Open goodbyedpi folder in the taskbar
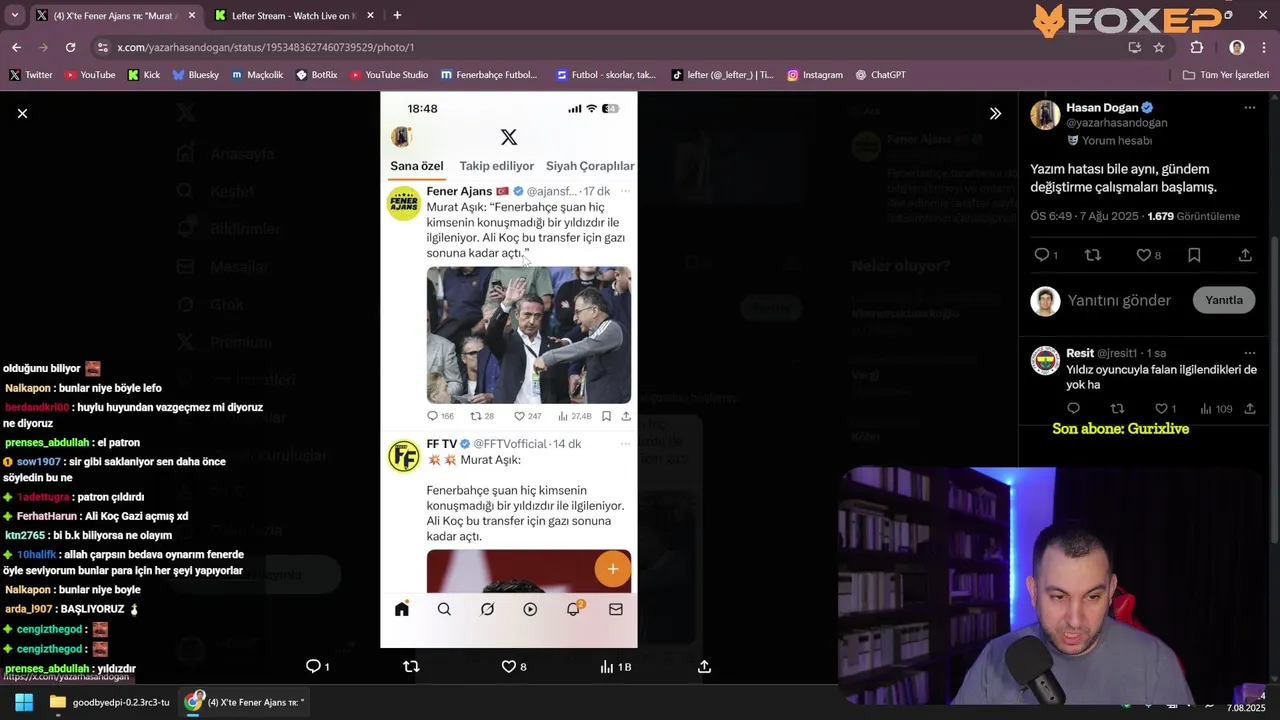Screen dimensions: 1280x720 click(110, 702)
